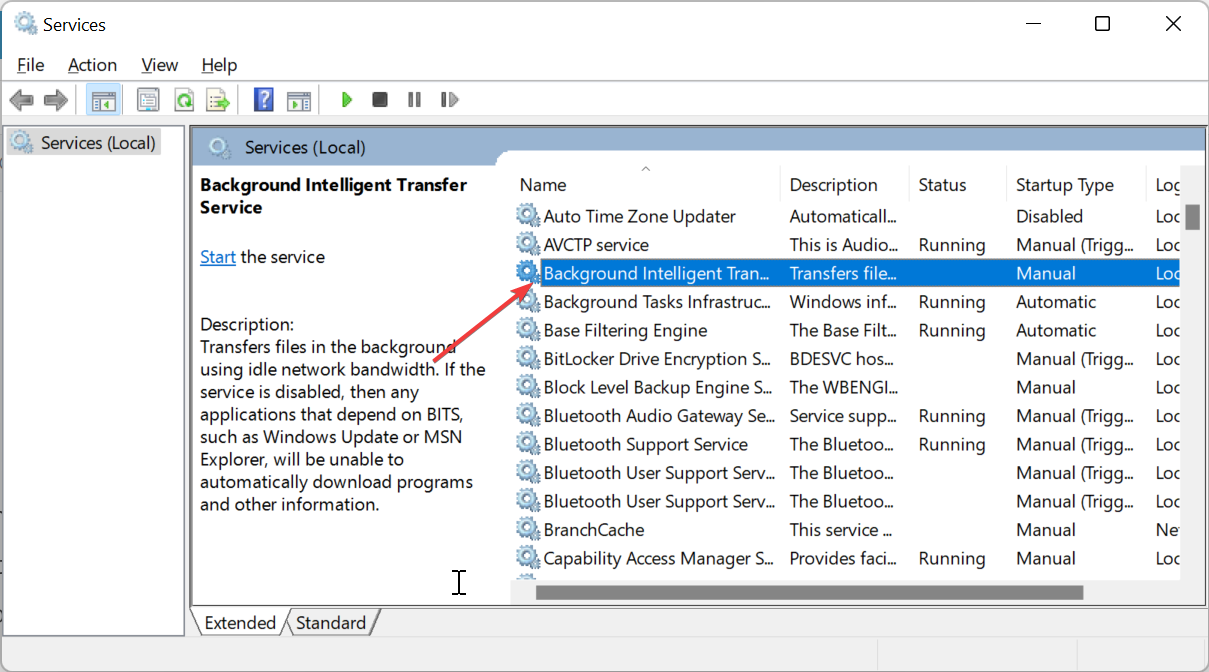Viewport: 1209px width, 672px height.
Task: Switch to the Standard tab
Action: coord(331,623)
